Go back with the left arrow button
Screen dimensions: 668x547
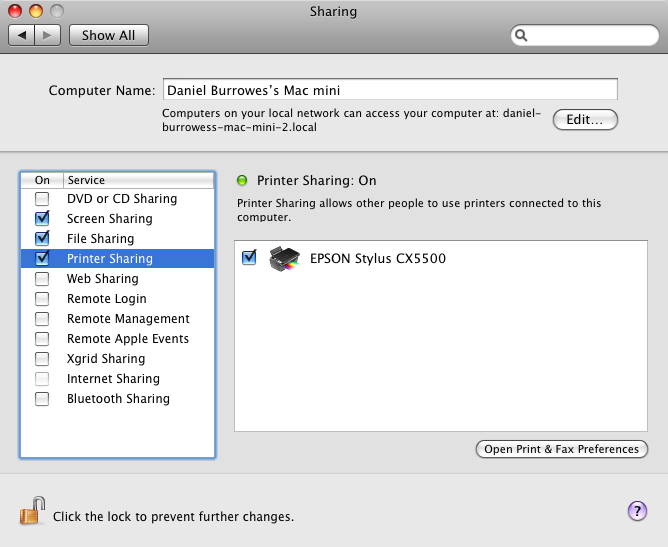(x=22, y=35)
